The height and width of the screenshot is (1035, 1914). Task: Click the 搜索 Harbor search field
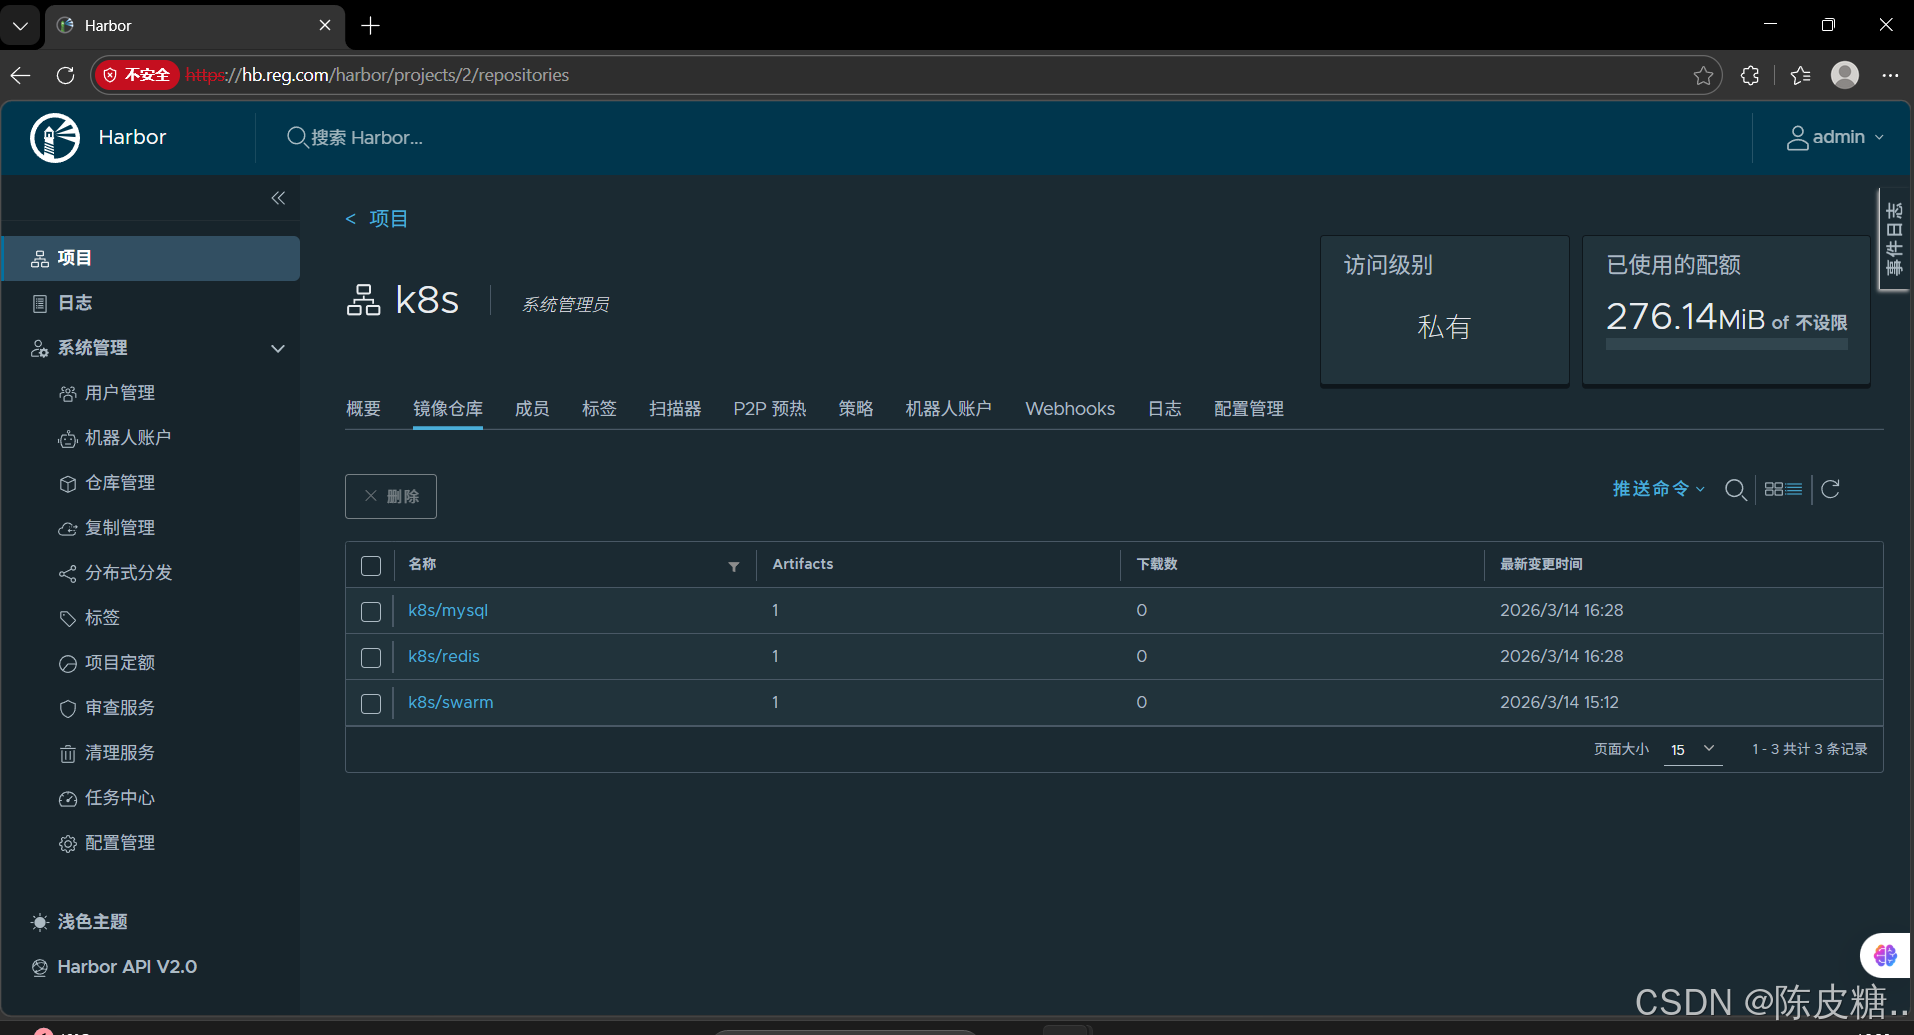(x=367, y=138)
